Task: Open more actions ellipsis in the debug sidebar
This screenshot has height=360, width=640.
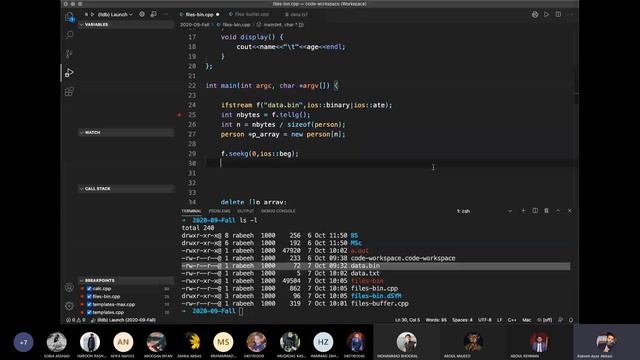Action: point(166,14)
